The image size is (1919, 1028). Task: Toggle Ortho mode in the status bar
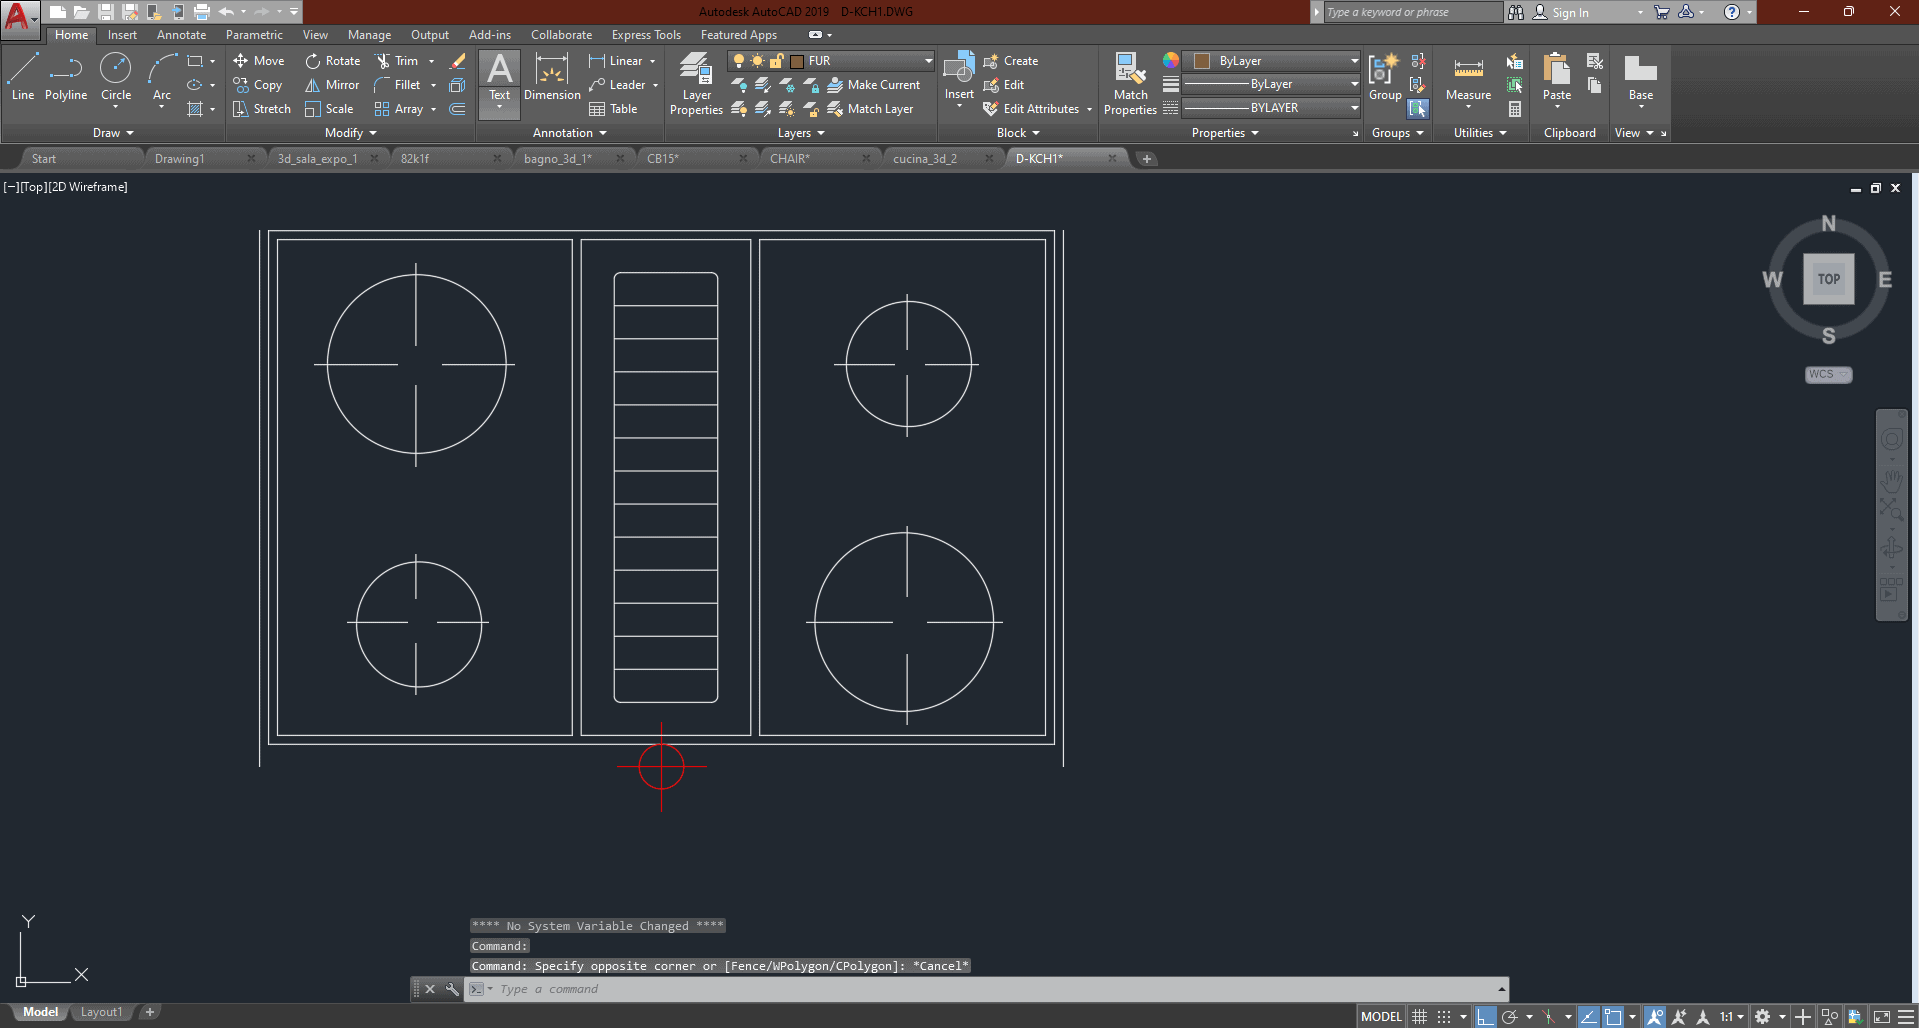coord(1486,1016)
